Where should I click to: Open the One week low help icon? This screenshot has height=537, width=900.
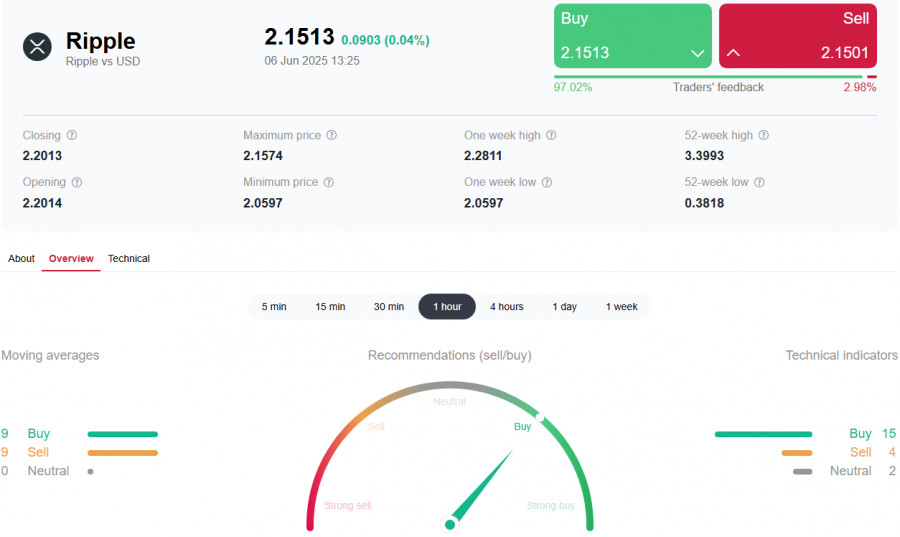(x=547, y=182)
